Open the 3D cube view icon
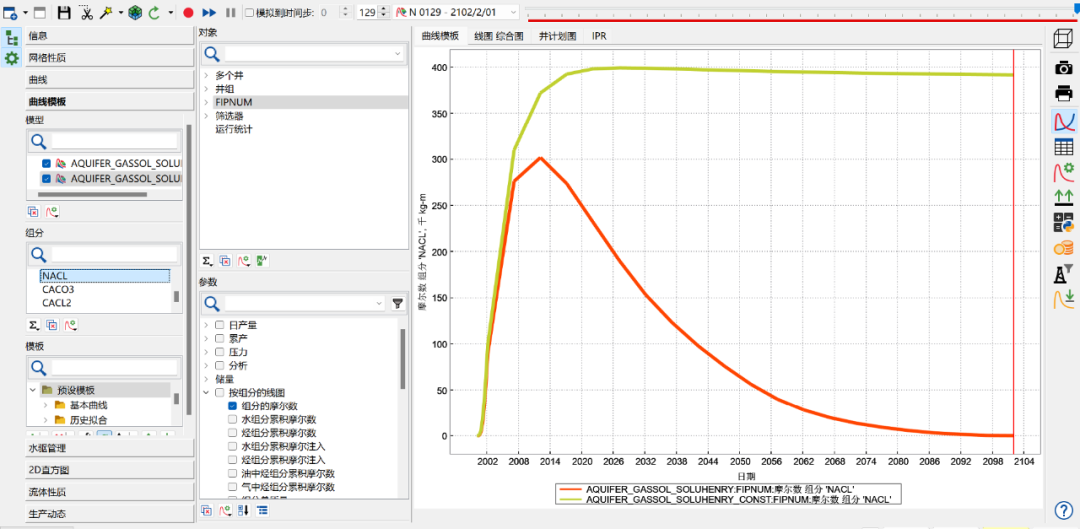 click(1063, 40)
